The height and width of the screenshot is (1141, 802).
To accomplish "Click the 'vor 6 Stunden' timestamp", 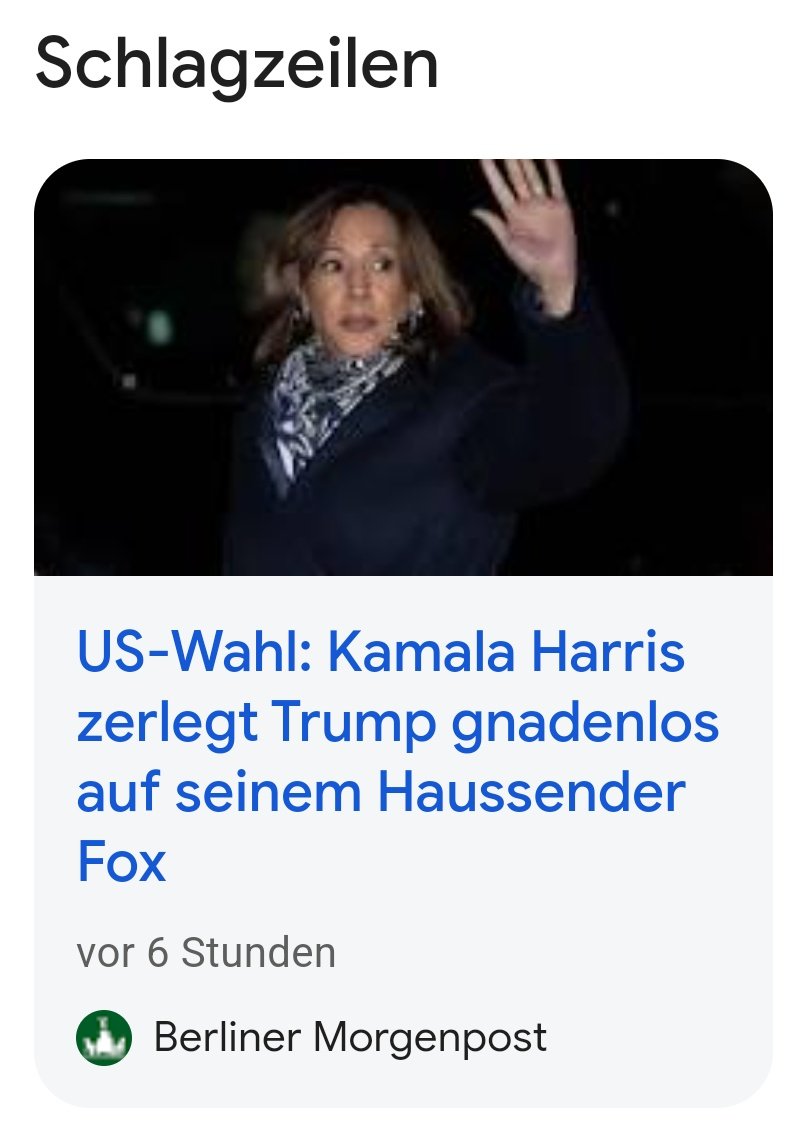I will 206,953.
